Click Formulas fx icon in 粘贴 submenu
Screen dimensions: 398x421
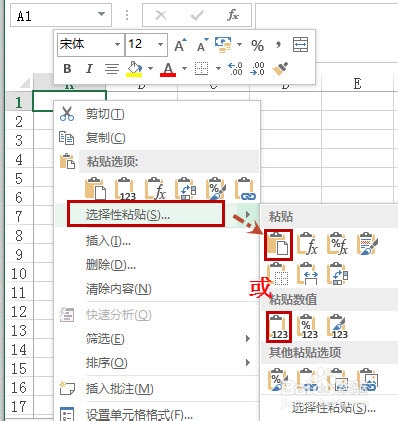click(307, 244)
